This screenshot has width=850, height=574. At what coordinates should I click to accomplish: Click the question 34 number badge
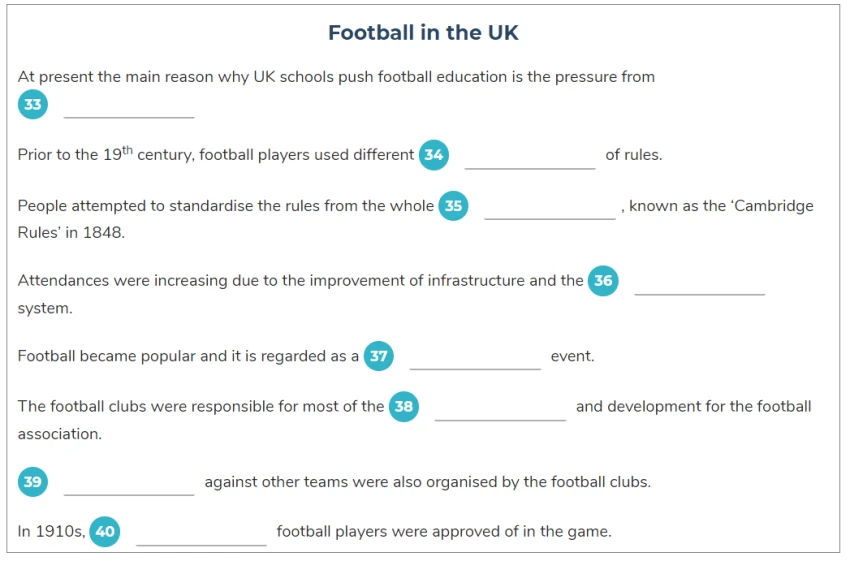[434, 155]
